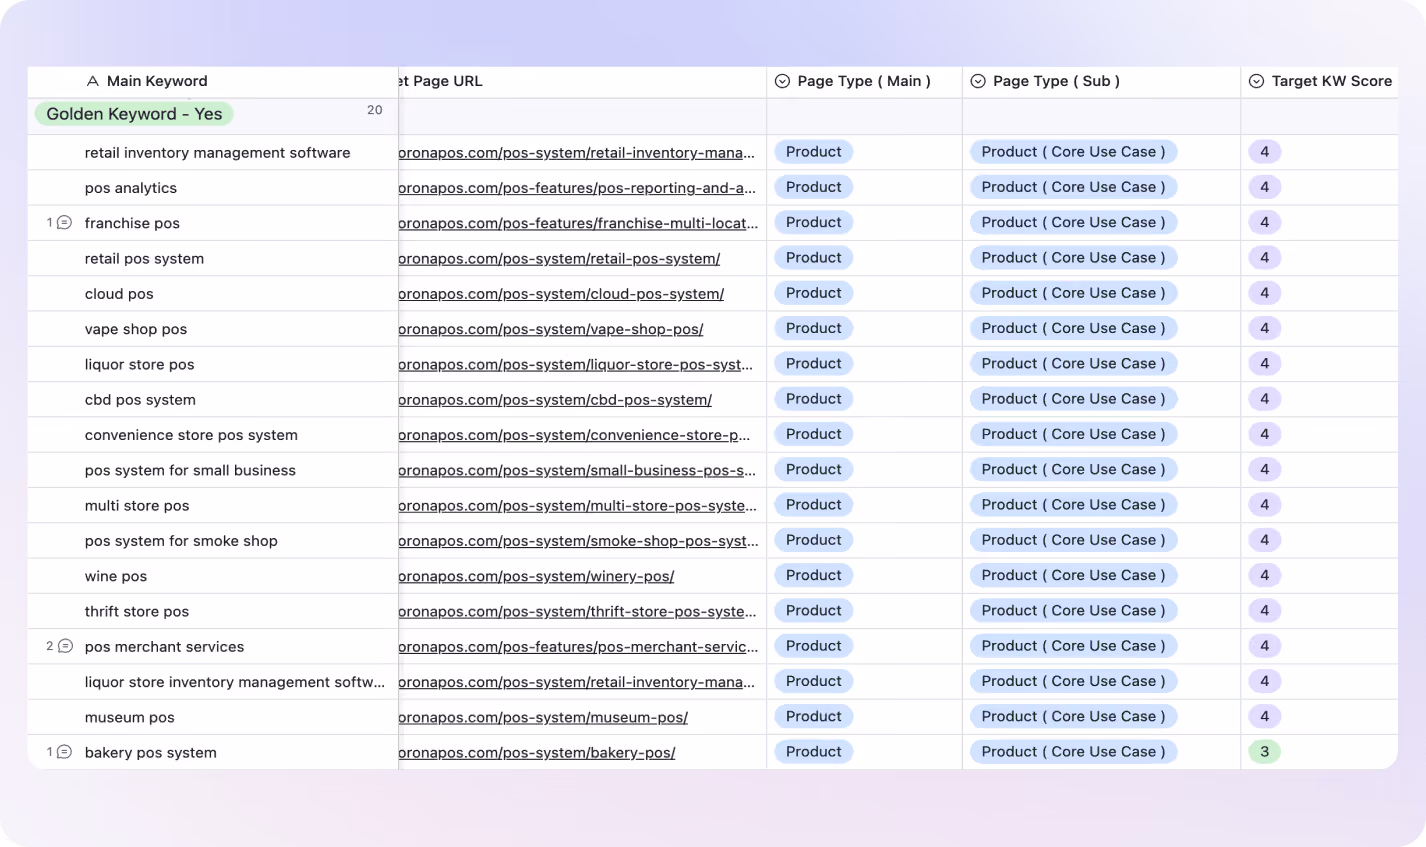The width and height of the screenshot is (1426, 847).
Task: Click Product ( Core Use Case ) tag in pos analytics row
Action: tap(1073, 187)
